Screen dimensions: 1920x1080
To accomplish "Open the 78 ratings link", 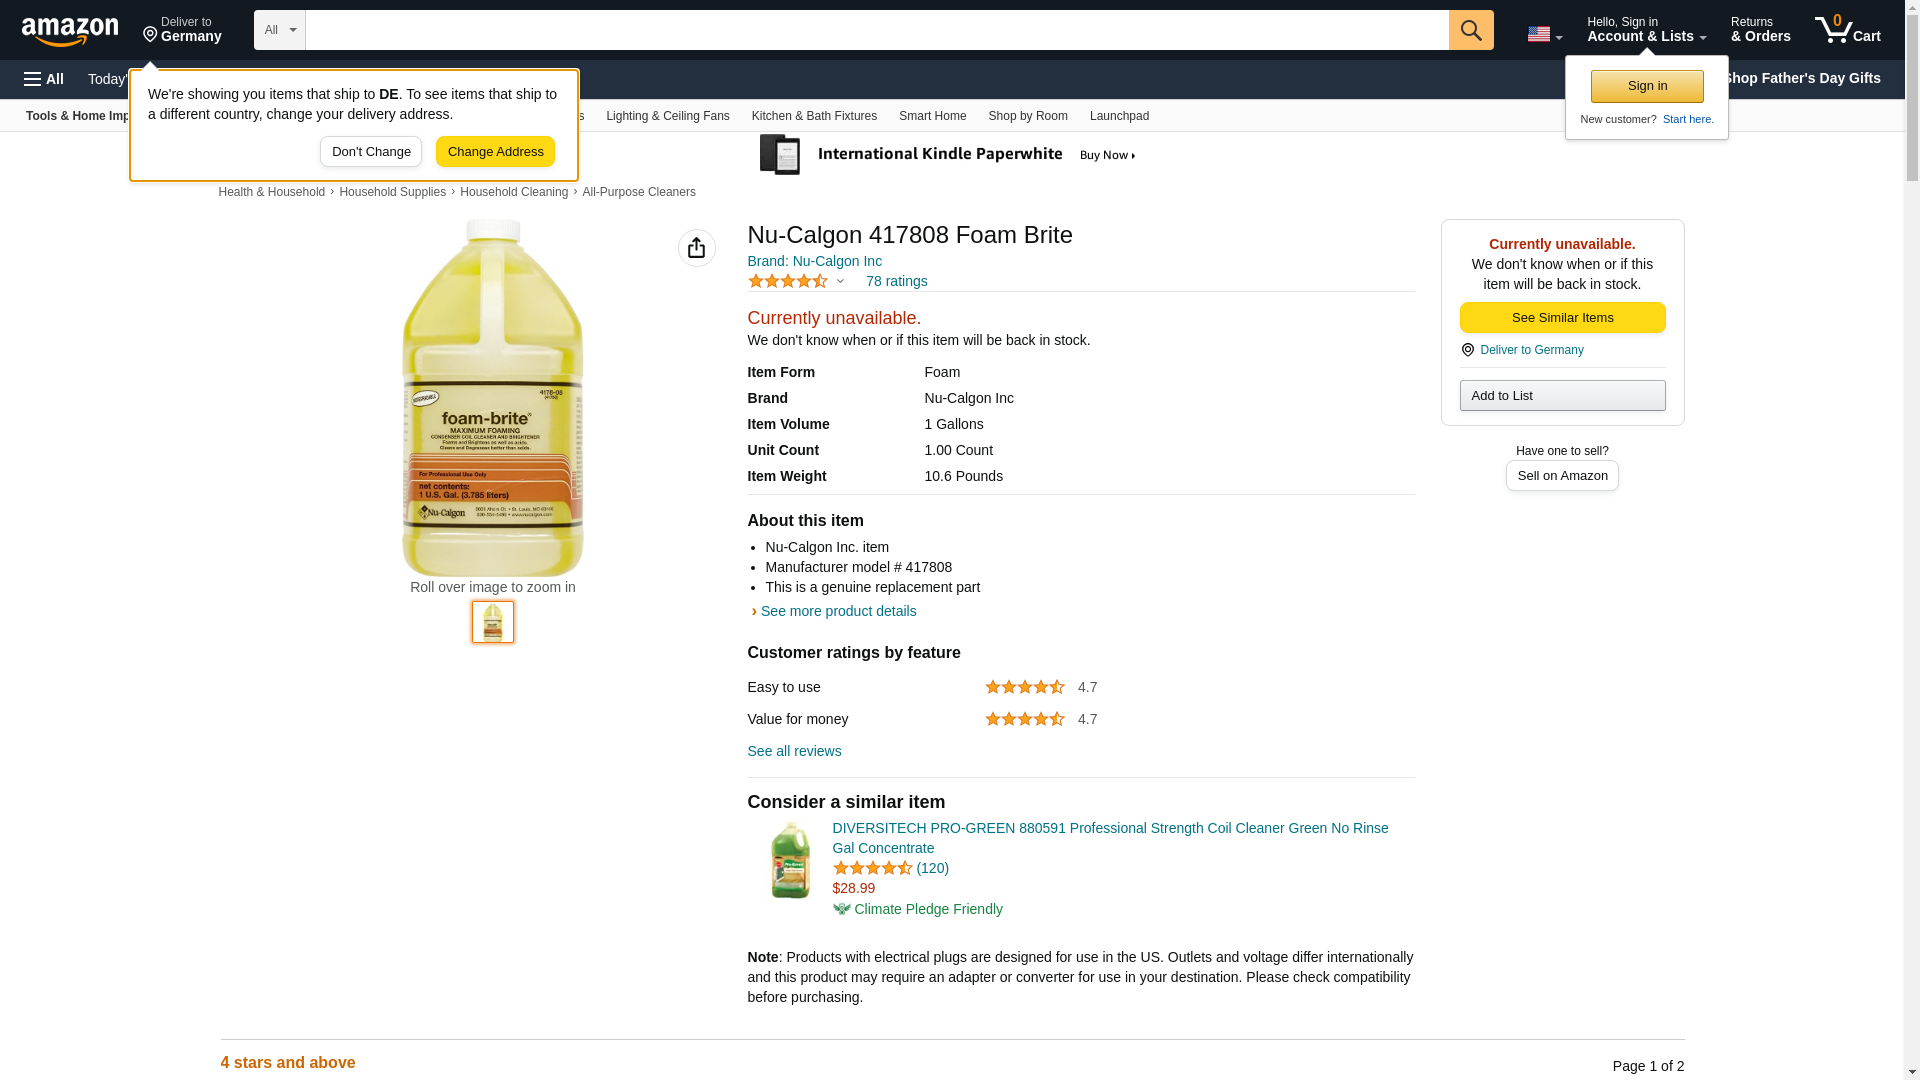I will [896, 281].
